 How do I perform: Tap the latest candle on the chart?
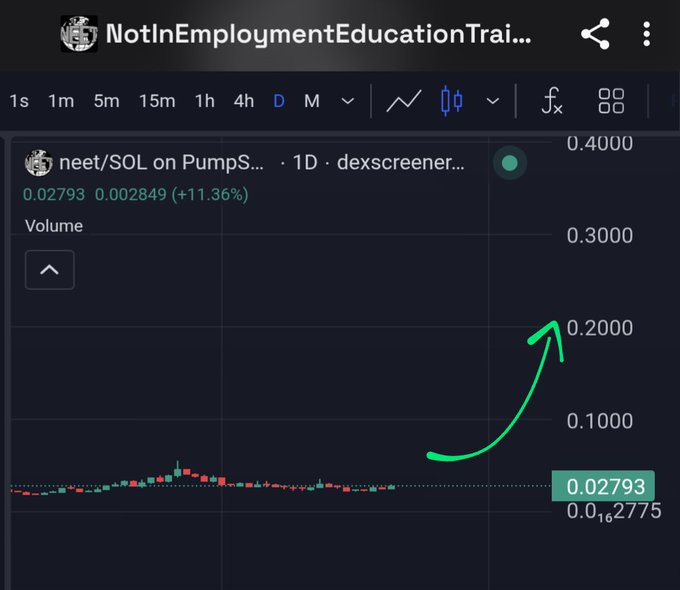click(392, 487)
